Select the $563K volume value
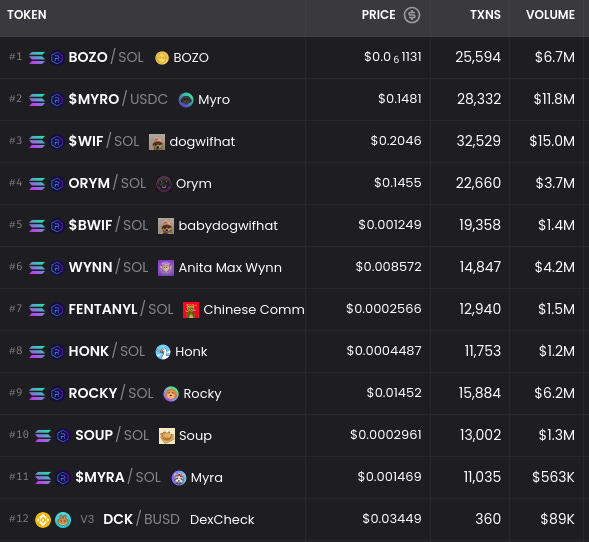The width and height of the screenshot is (589, 542). [553, 477]
